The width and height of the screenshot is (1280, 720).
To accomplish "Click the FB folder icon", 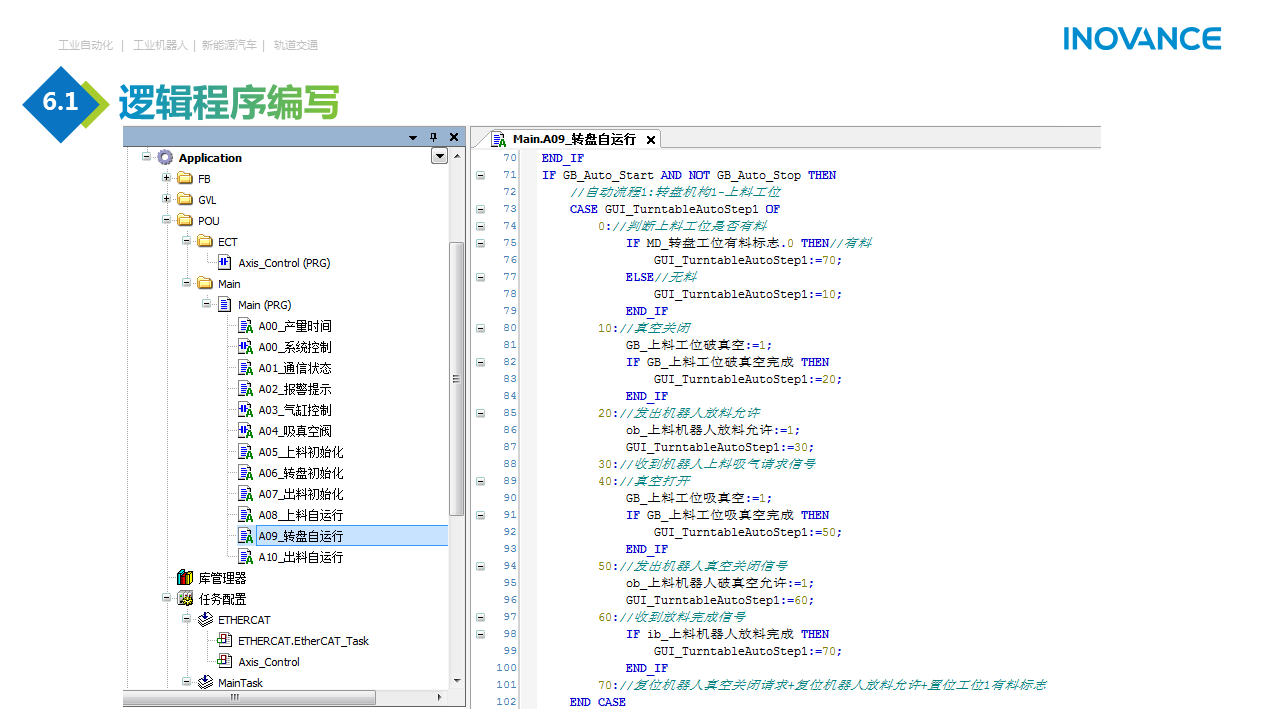I will tap(185, 178).
